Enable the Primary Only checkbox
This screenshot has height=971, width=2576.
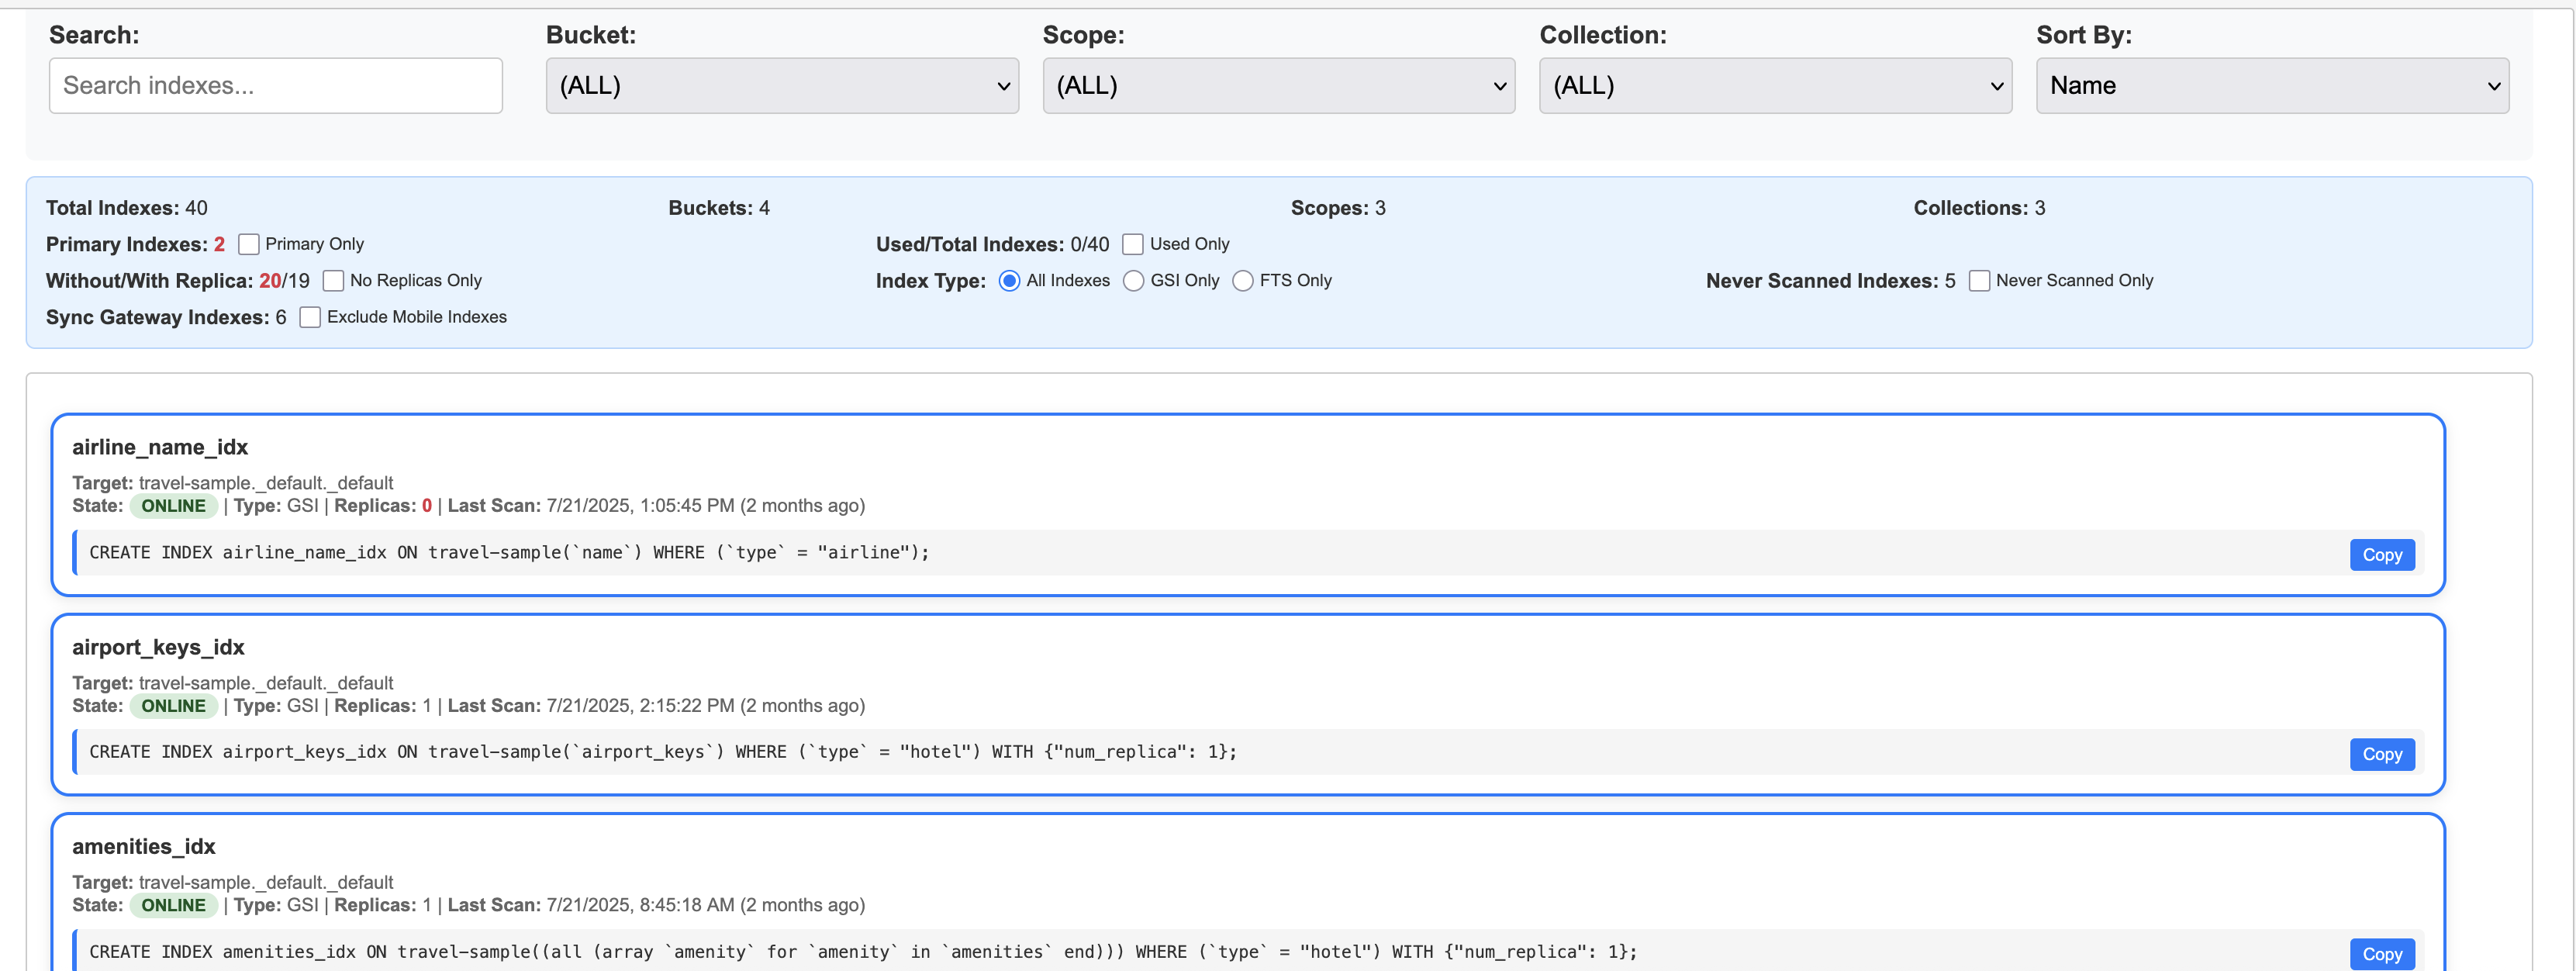(249, 244)
